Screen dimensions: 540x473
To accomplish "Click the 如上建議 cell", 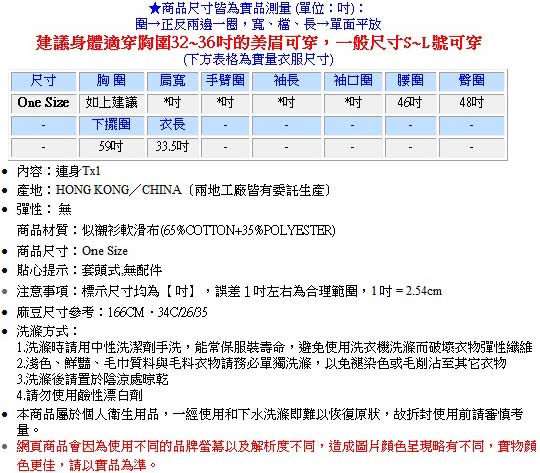I will [x=111, y=103].
